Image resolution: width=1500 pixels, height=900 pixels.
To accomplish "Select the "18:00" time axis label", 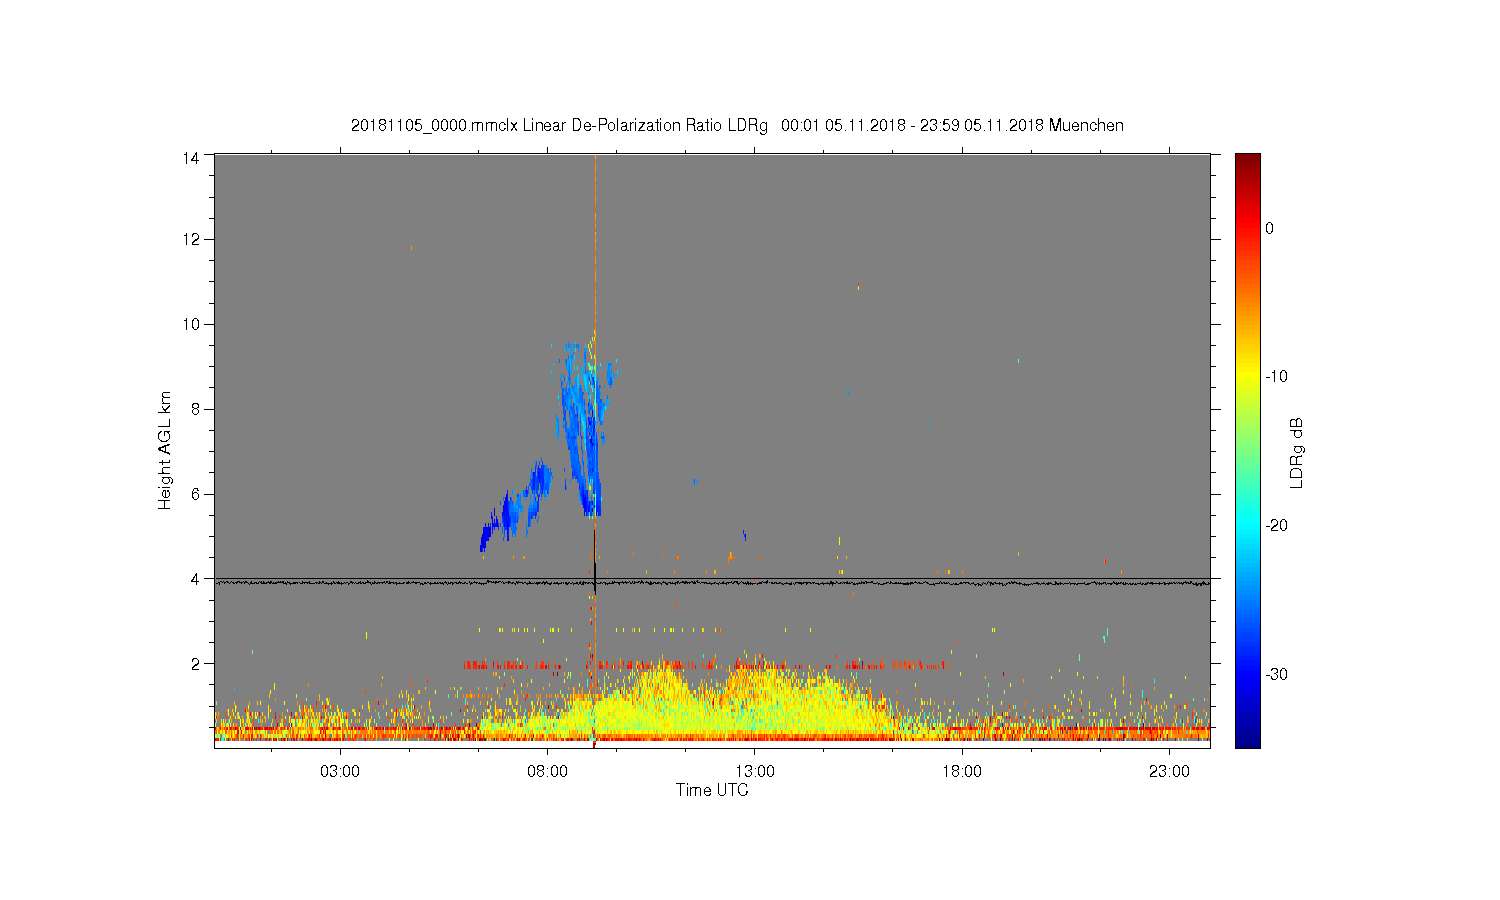I will pyautogui.click(x=962, y=772).
